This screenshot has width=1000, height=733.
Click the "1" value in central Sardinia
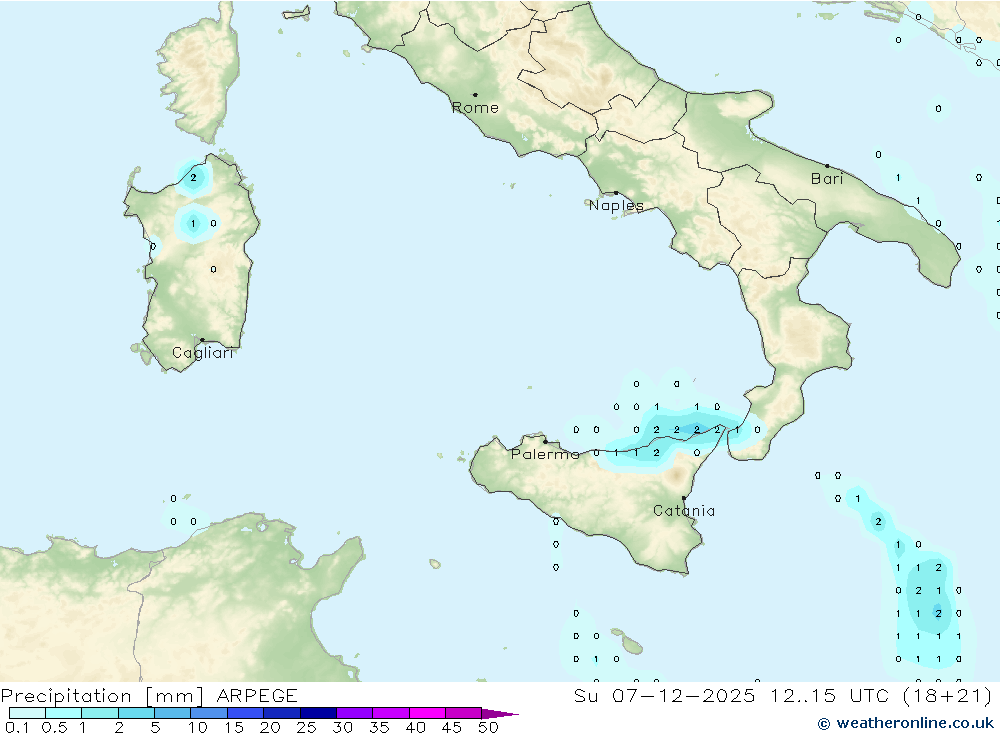(193, 224)
